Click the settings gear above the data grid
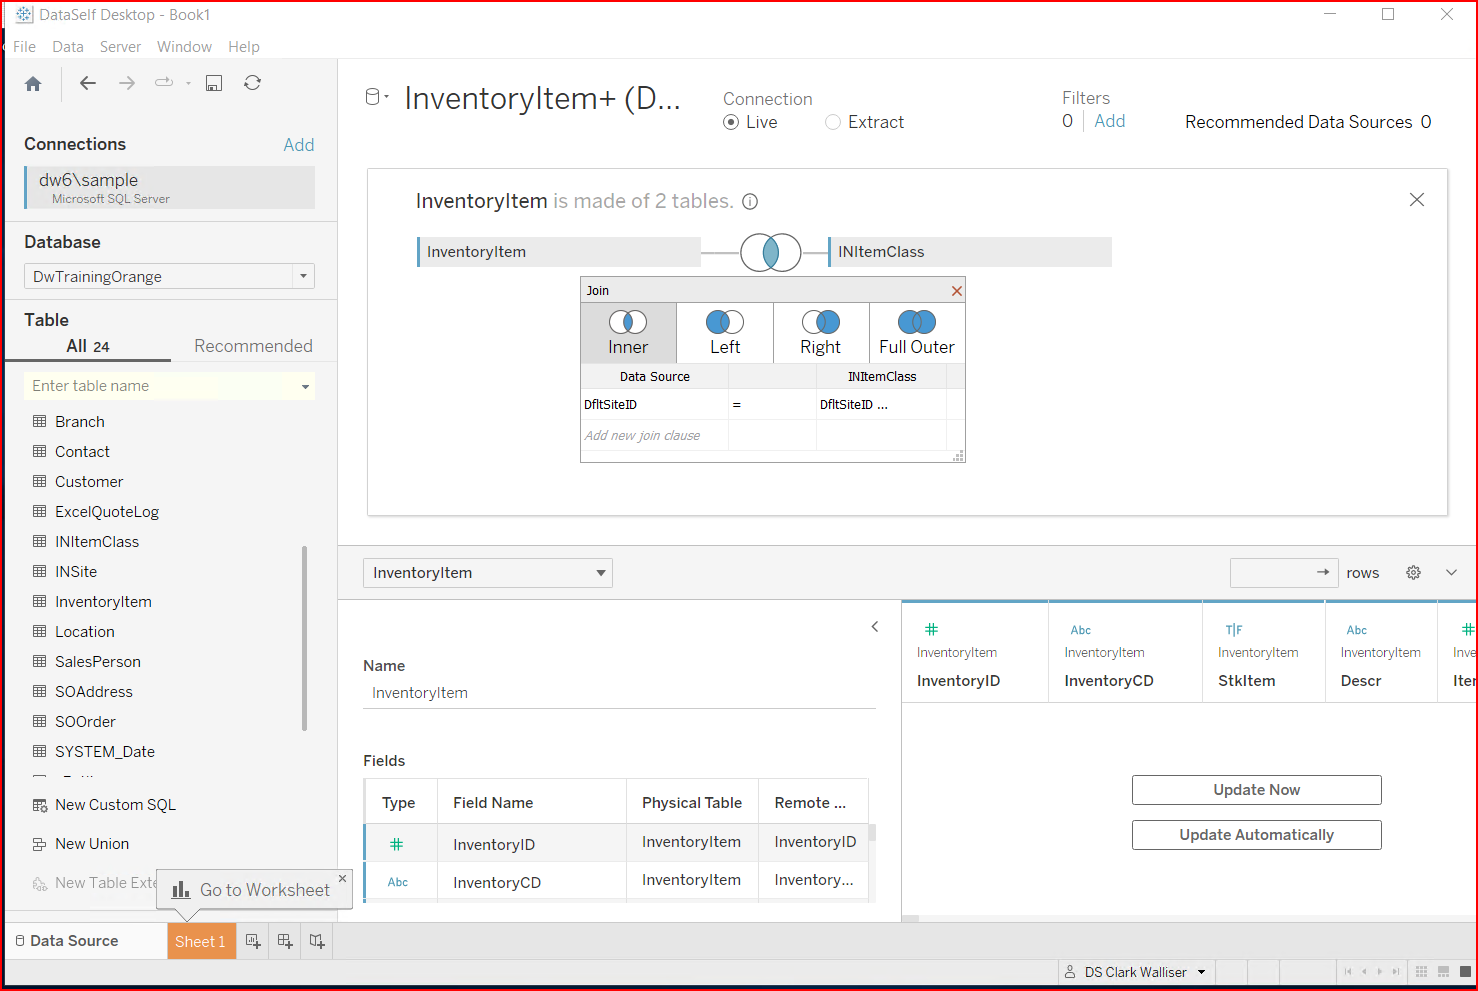This screenshot has height=991, width=1478. pos(1413,572)
